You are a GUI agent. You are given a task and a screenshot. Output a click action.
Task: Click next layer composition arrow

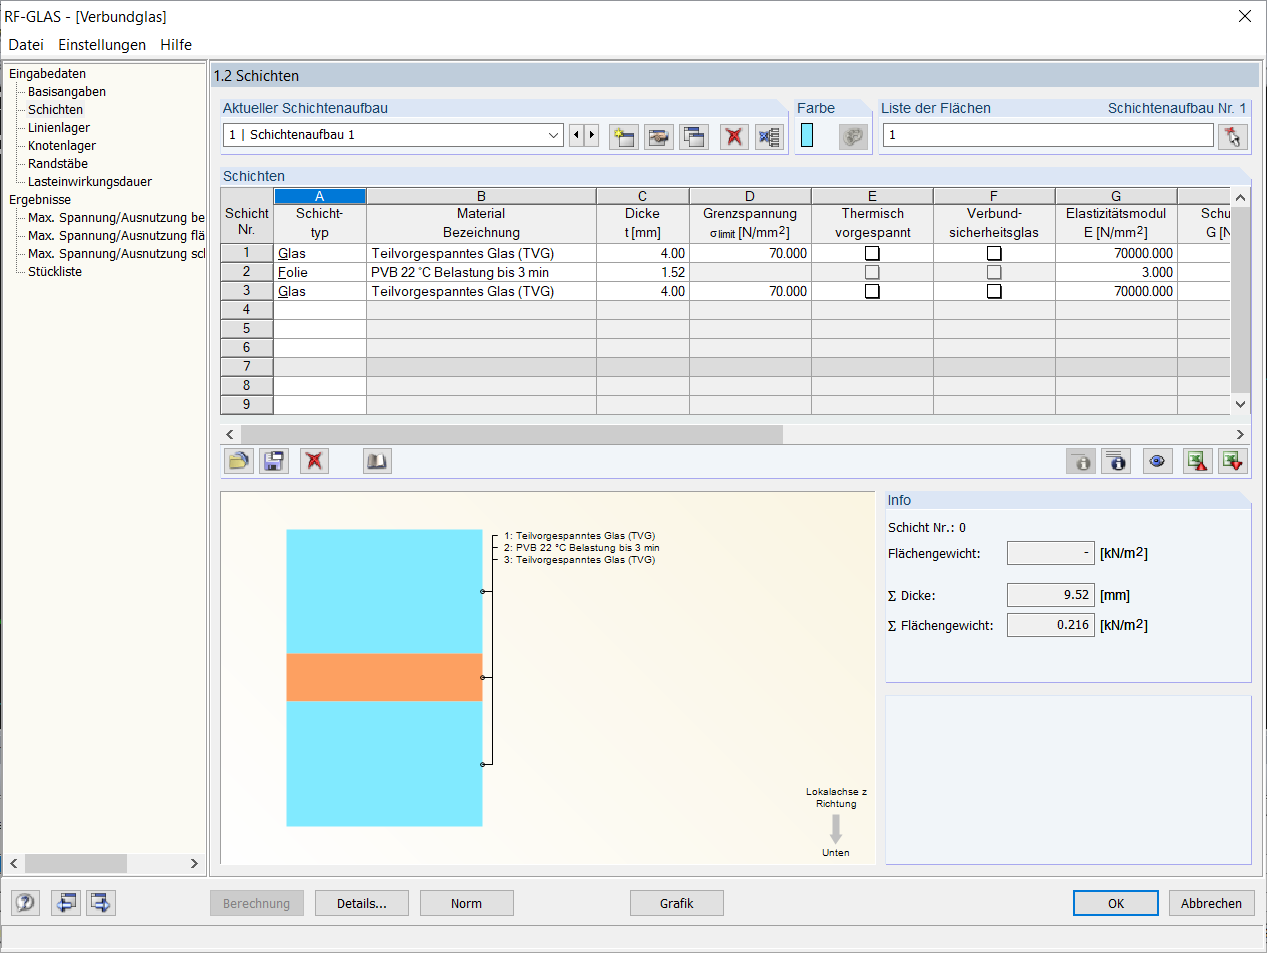592,135
